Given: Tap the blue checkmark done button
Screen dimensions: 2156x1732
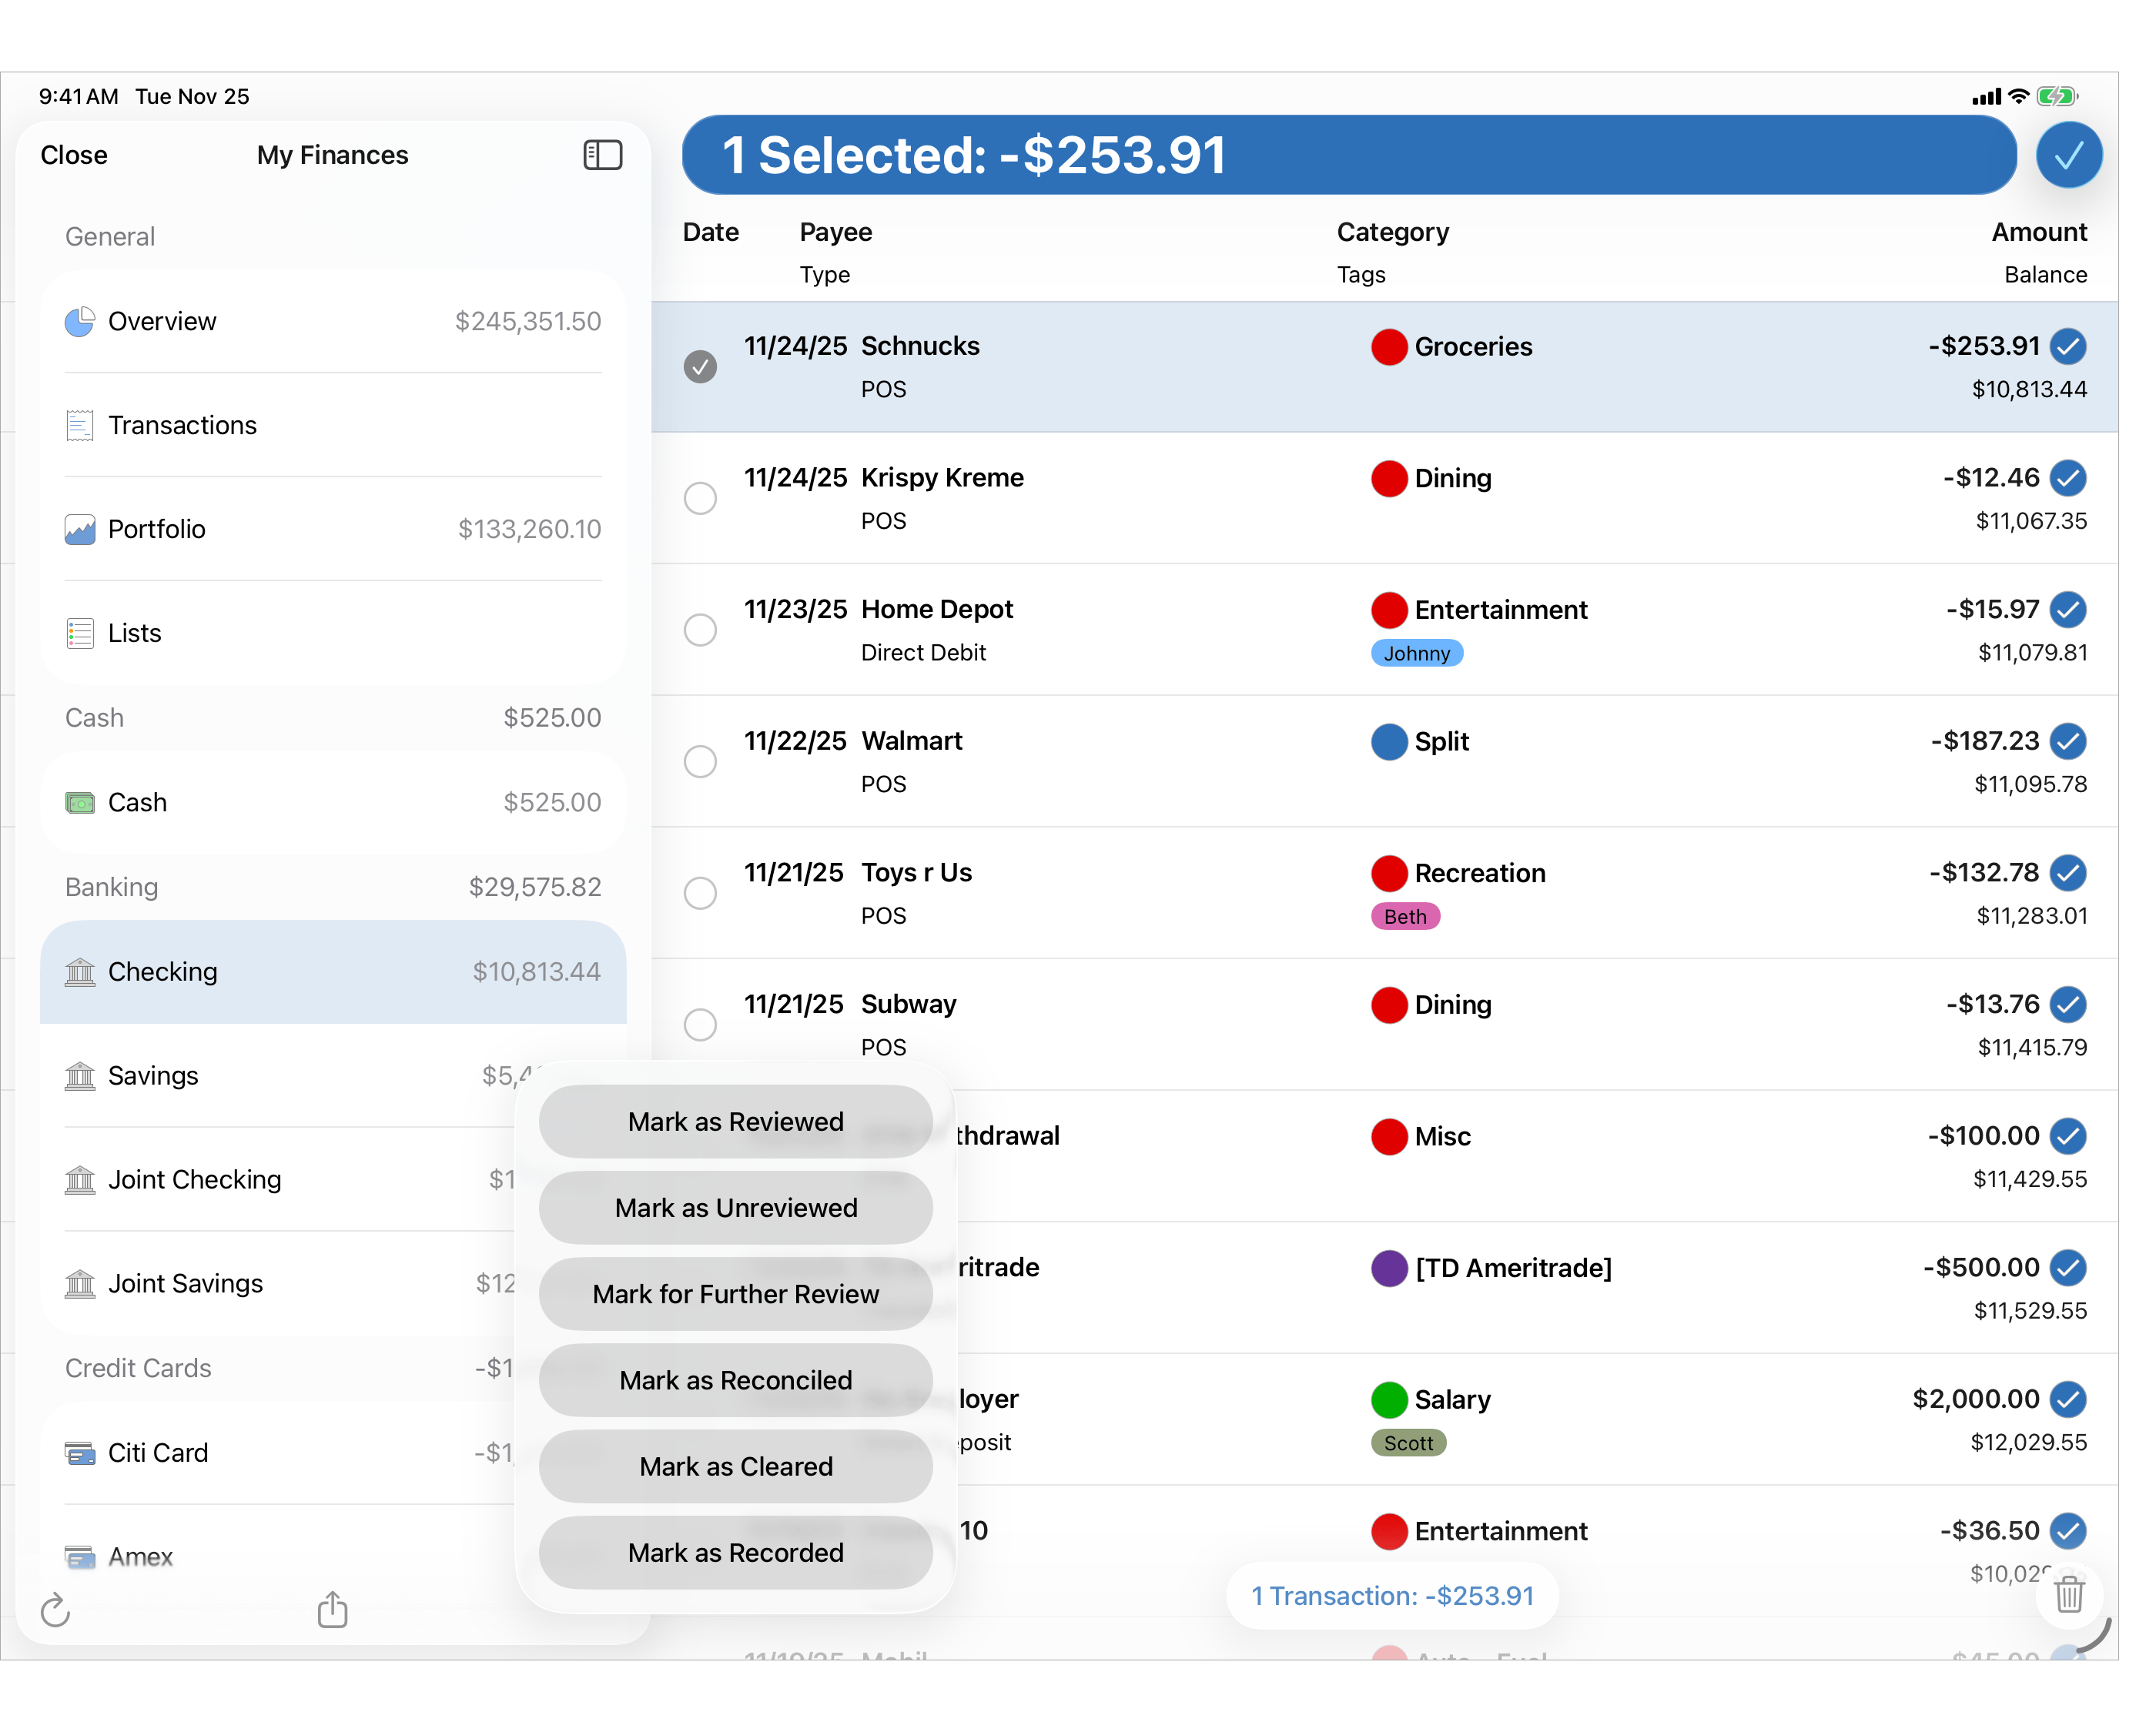Looking at the screenshot, I should [x=2068, y=155].
